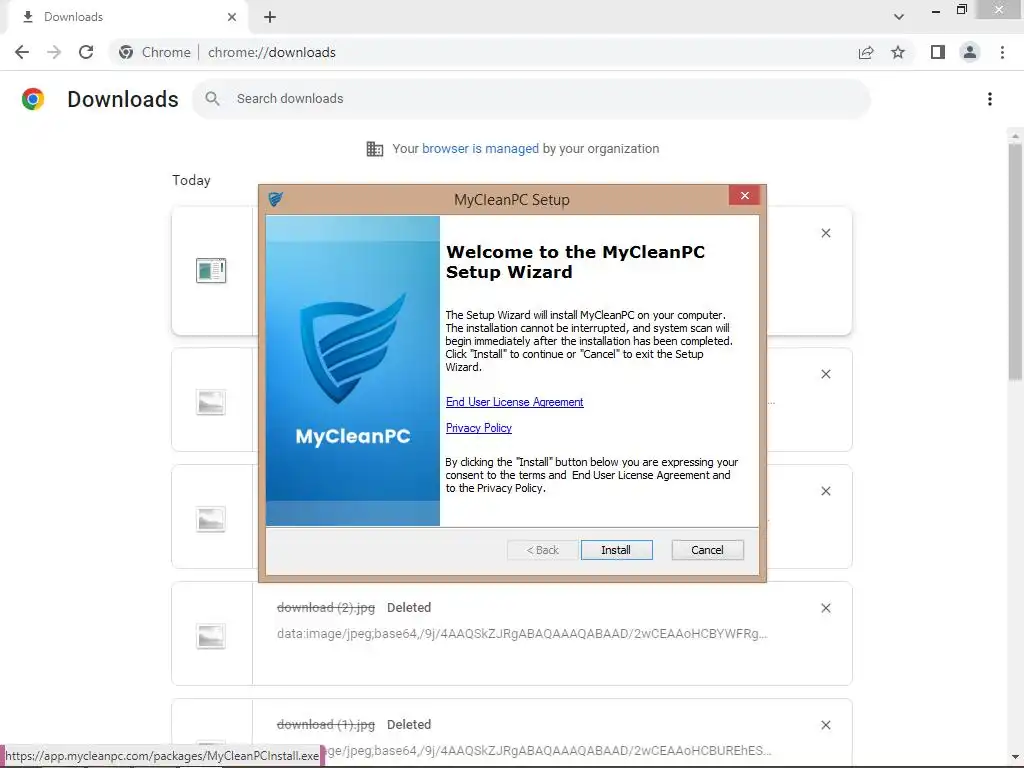
Task: Bookmark this tab with the star icon
Action: click(898, 52)
